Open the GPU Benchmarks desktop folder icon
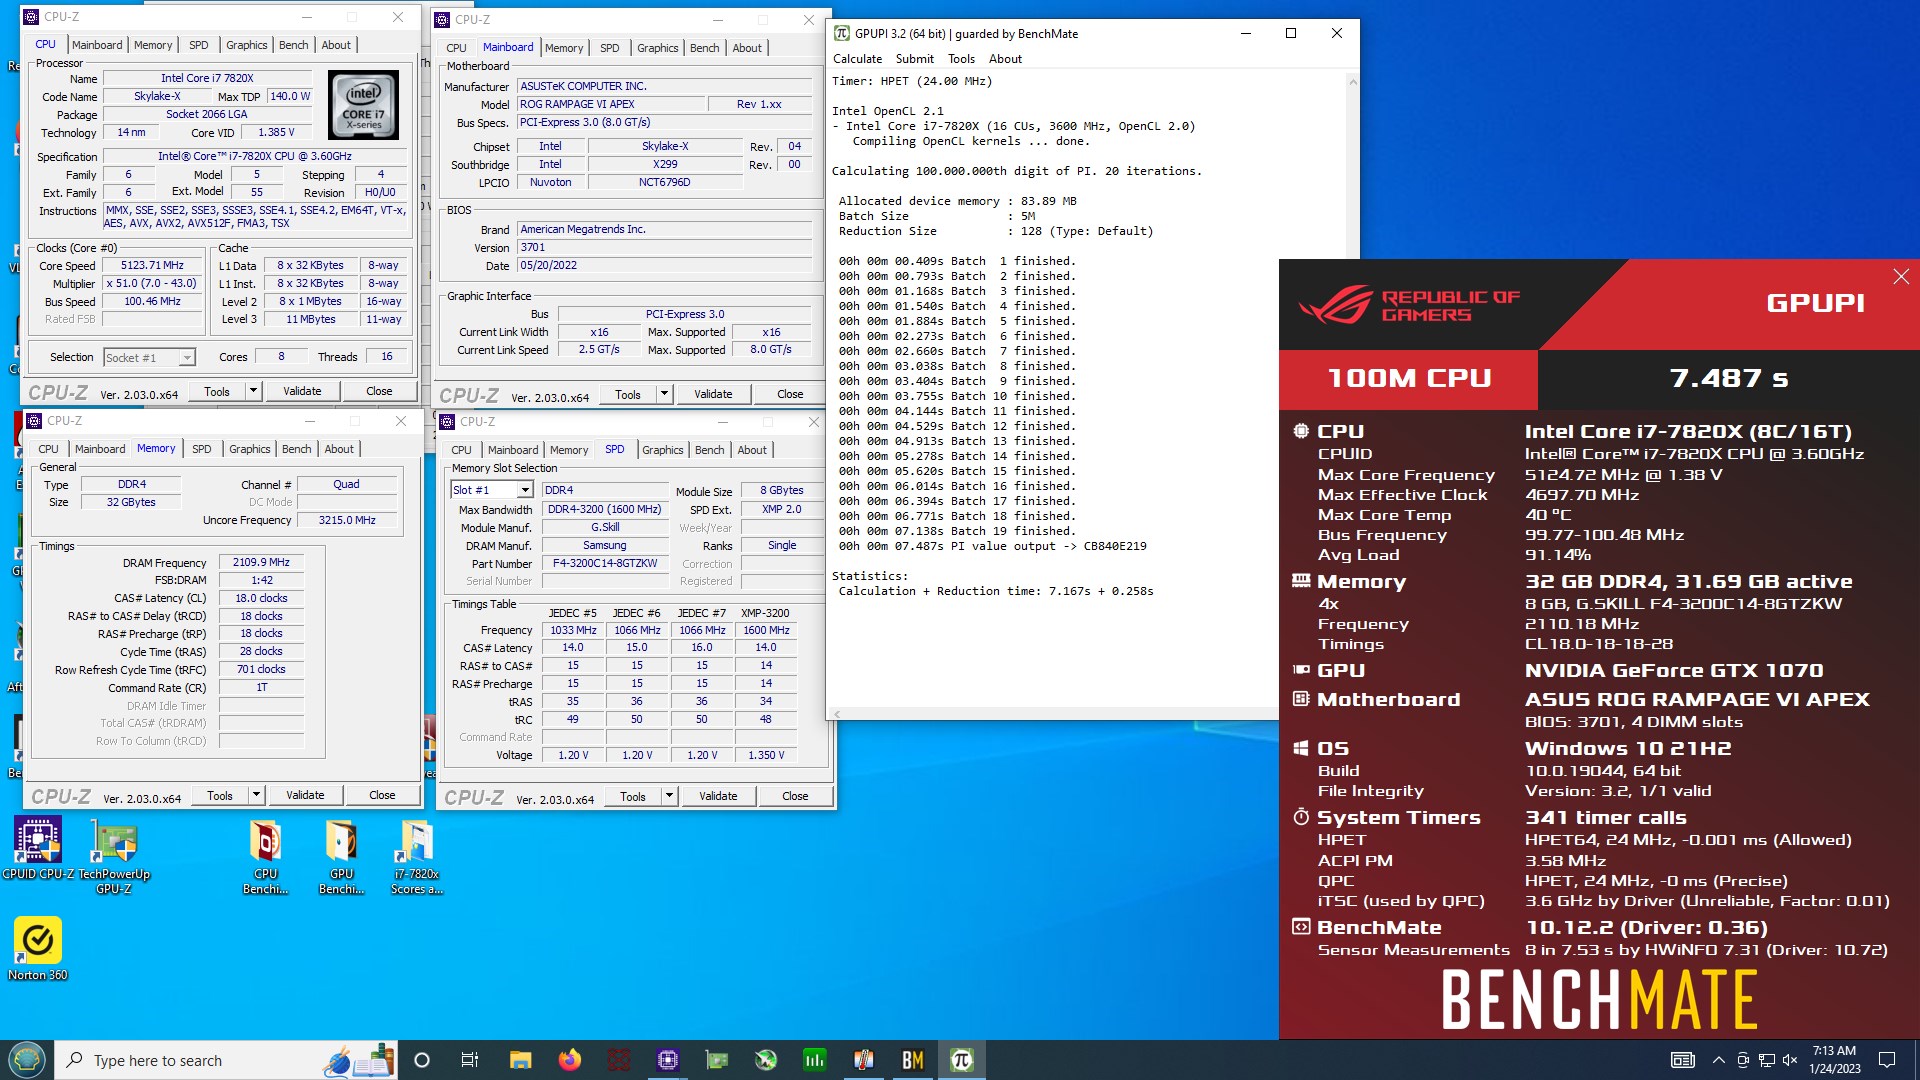The image size is (1920, 1080). (x=342, y=856)
